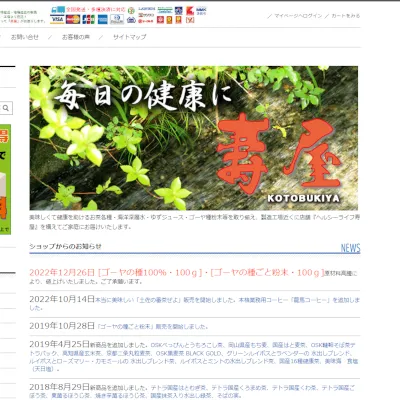Image resolution: width=400 pixels, height=400 pixels.
Task: Click the blue delivery truck icon
Action: click(58, 10)
